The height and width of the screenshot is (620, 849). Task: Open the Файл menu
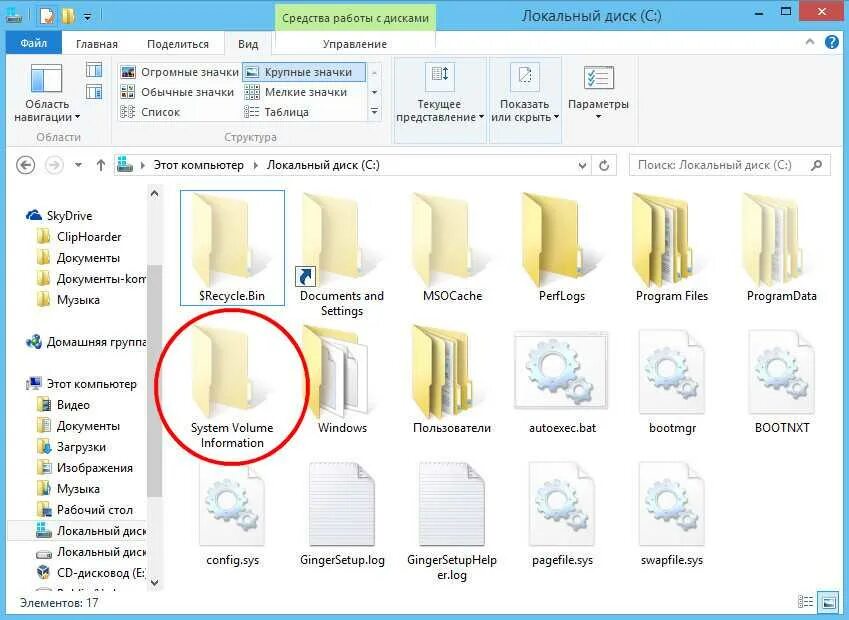coord(34,43)
